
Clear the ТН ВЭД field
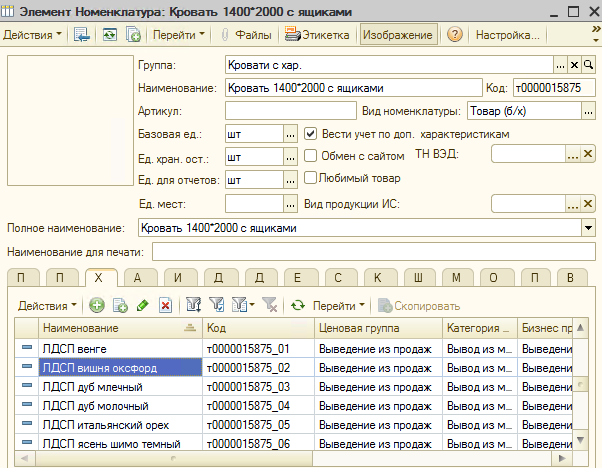pyautogui.click(x=588, y=154)
